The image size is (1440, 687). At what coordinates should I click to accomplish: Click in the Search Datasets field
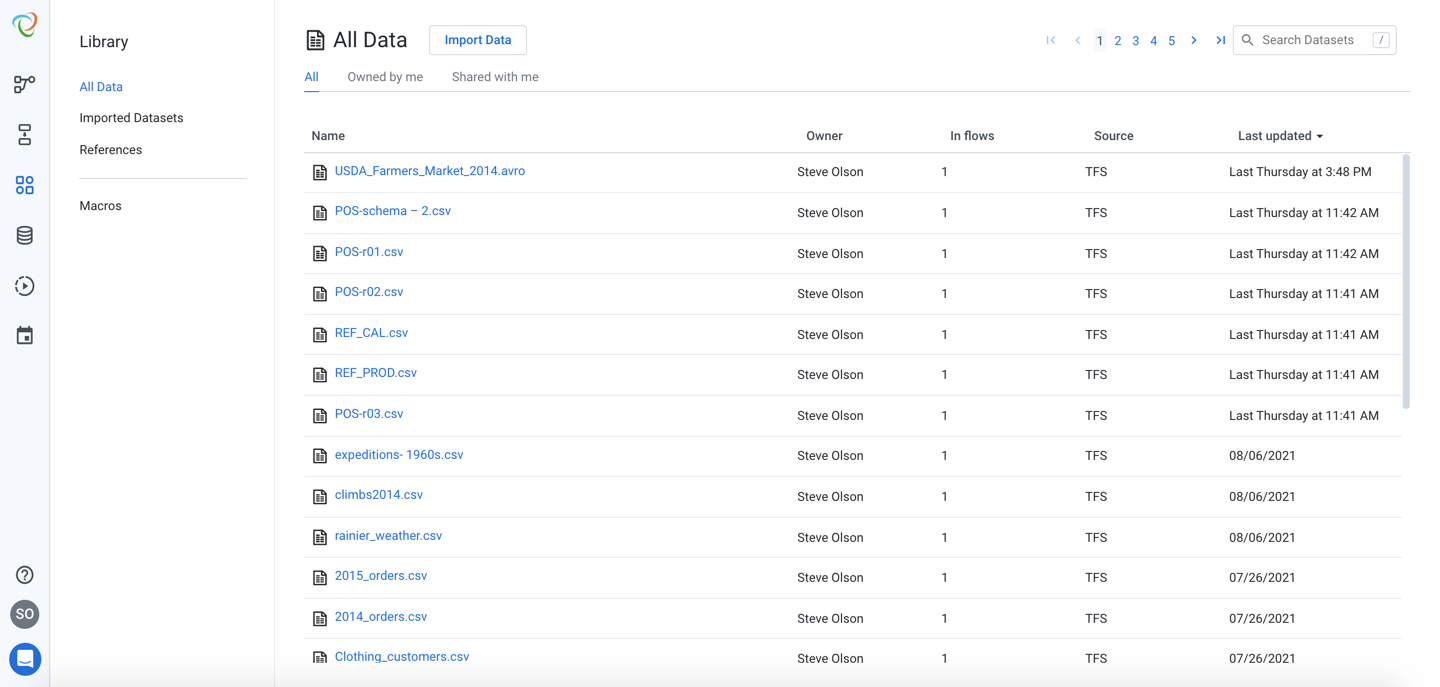[x=1310, y=40]
